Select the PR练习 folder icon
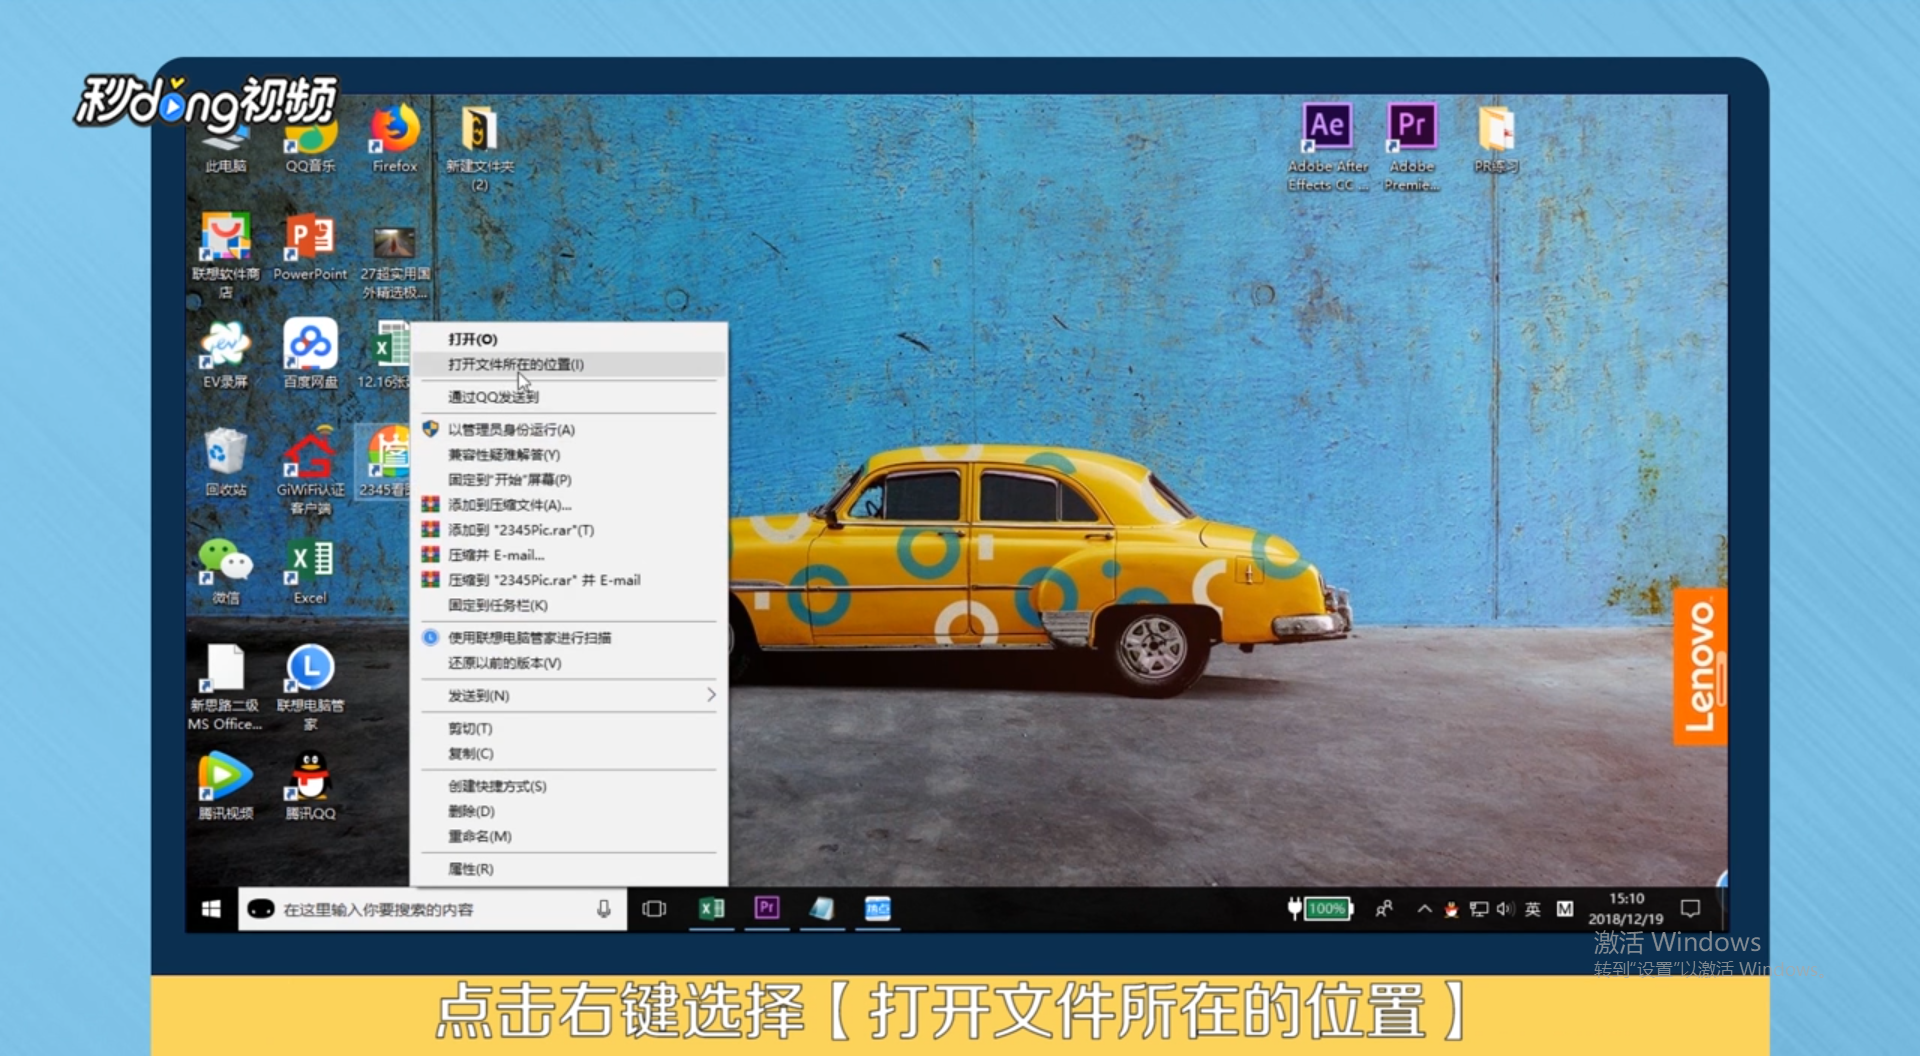 1496,139
